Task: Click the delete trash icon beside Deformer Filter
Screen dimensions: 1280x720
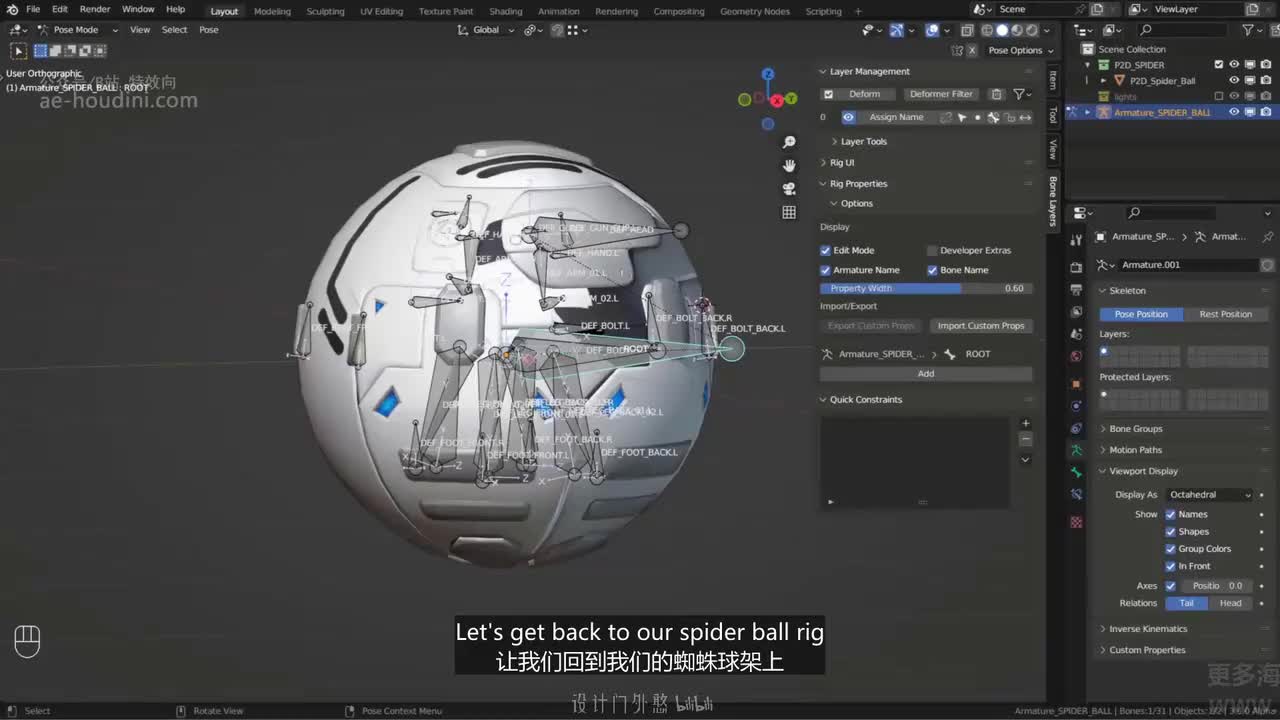Action: click(996, 94)
